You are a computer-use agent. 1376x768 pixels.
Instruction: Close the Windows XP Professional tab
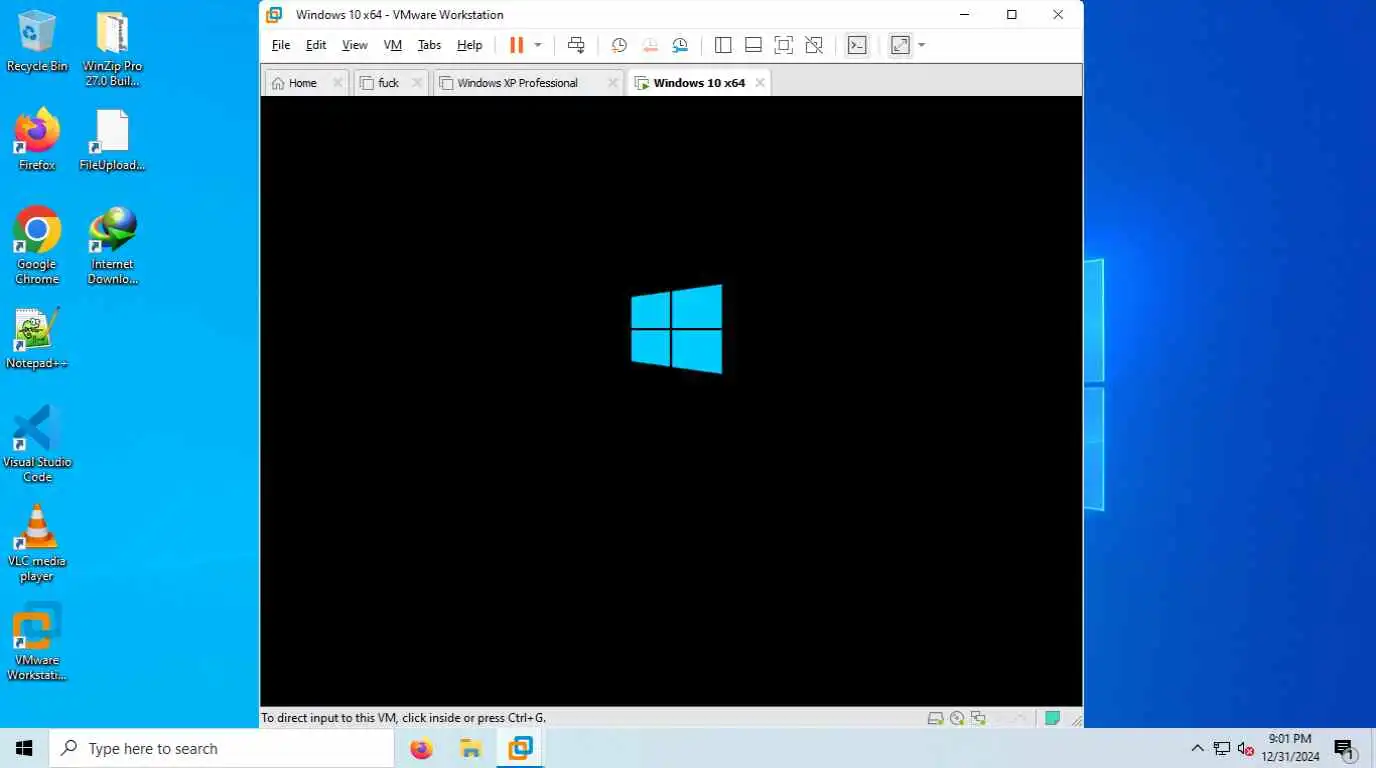tap(613, 83)
